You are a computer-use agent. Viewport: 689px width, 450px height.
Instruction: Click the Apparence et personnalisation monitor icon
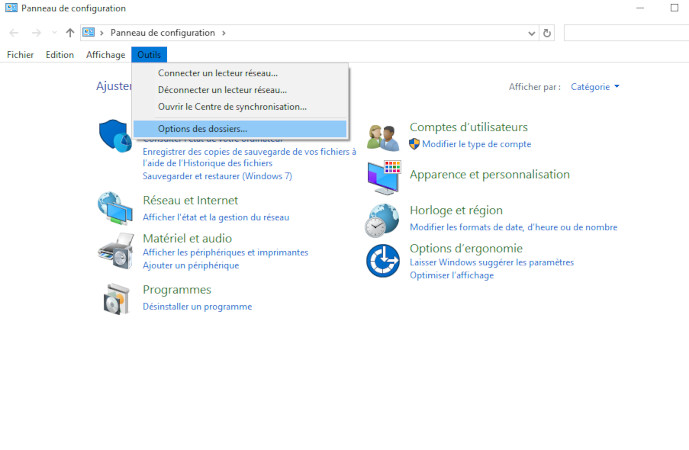pyautogui.click(x=384, y=177)
